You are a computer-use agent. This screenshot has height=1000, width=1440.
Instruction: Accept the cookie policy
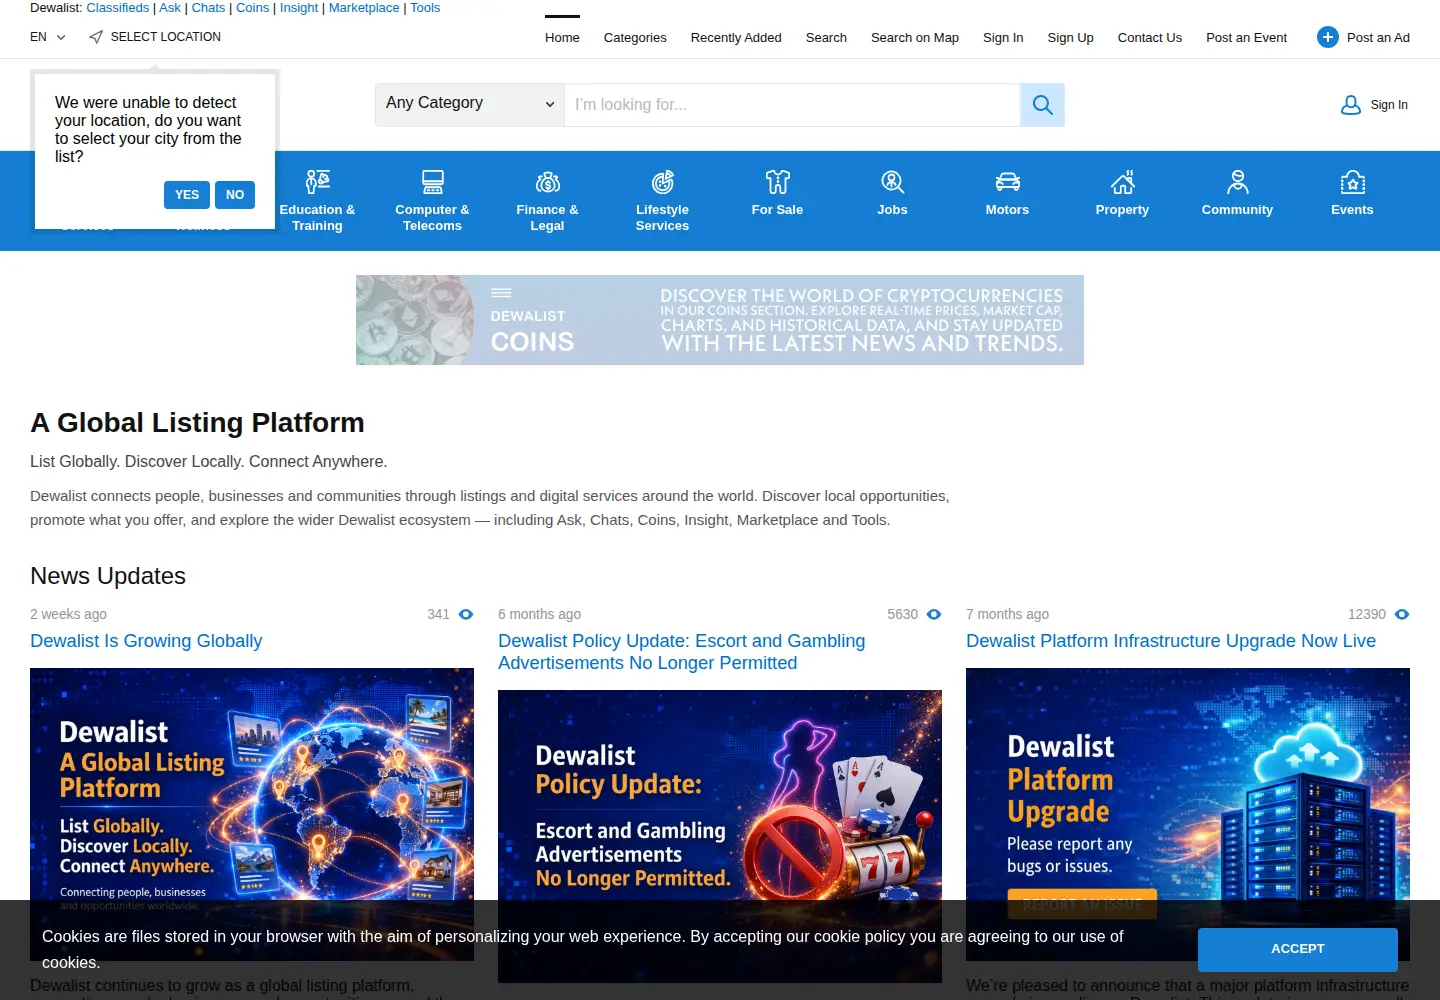click(x=1298, y=949)
